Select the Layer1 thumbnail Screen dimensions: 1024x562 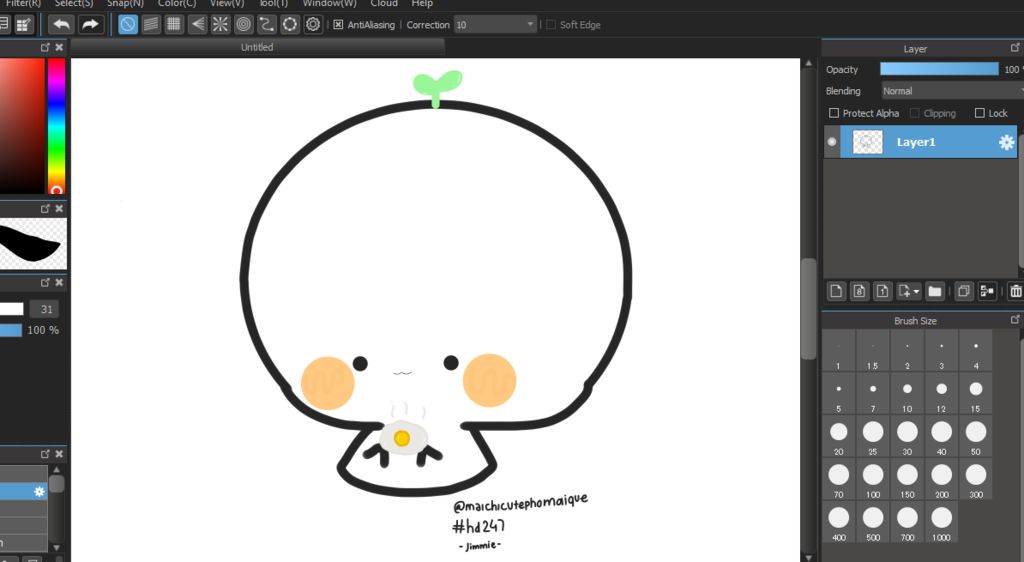[868, 142]
